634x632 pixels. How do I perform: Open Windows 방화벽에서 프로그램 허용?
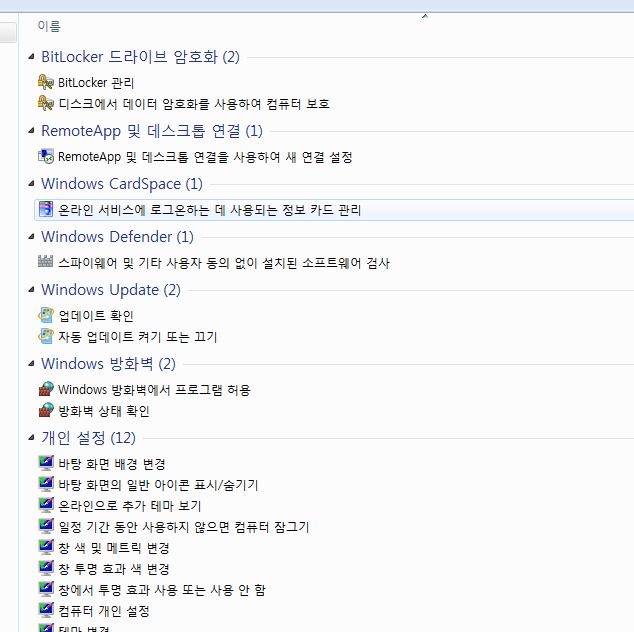(x=154, y=389)
